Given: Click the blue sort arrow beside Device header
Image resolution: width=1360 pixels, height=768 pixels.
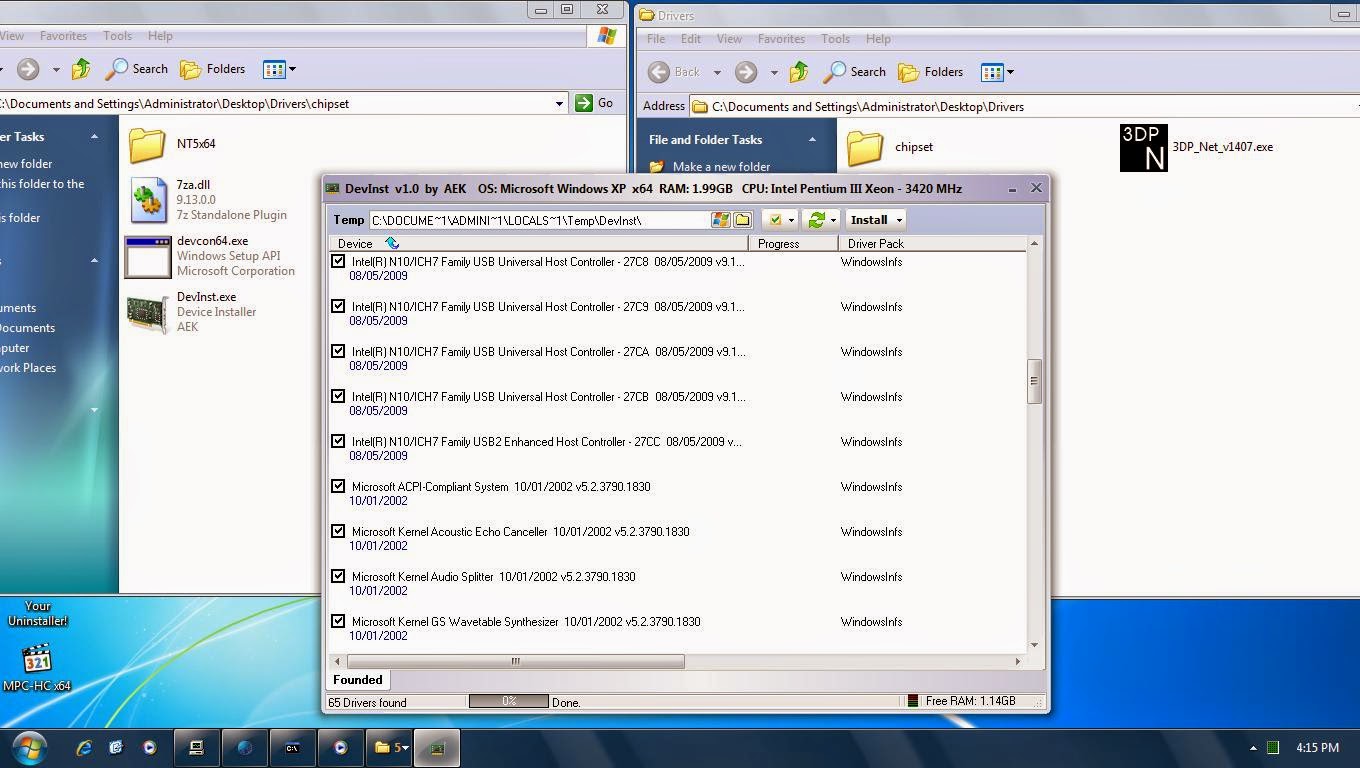Looking at the screenshot, I should [392, 243].
